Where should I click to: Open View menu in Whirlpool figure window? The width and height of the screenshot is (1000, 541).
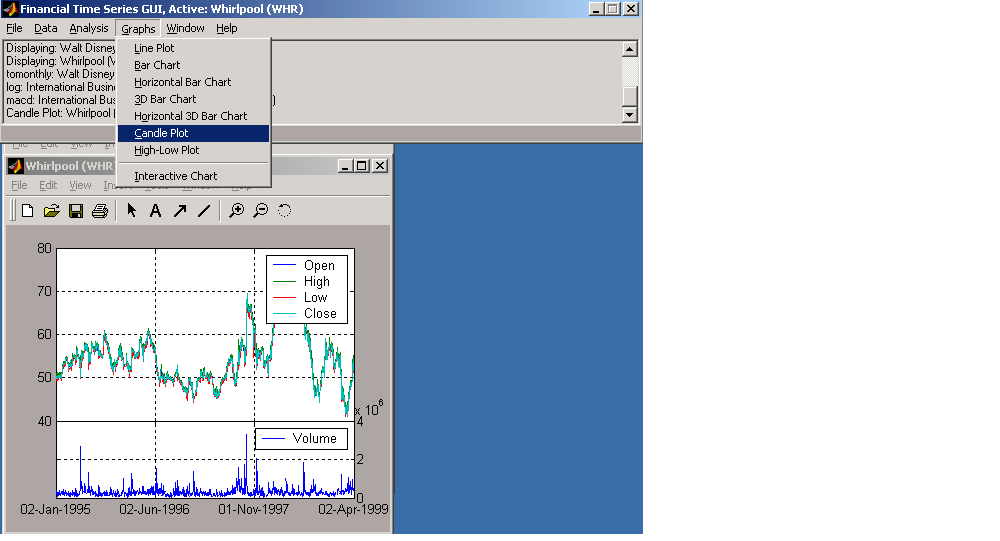[x=80, y=185]
